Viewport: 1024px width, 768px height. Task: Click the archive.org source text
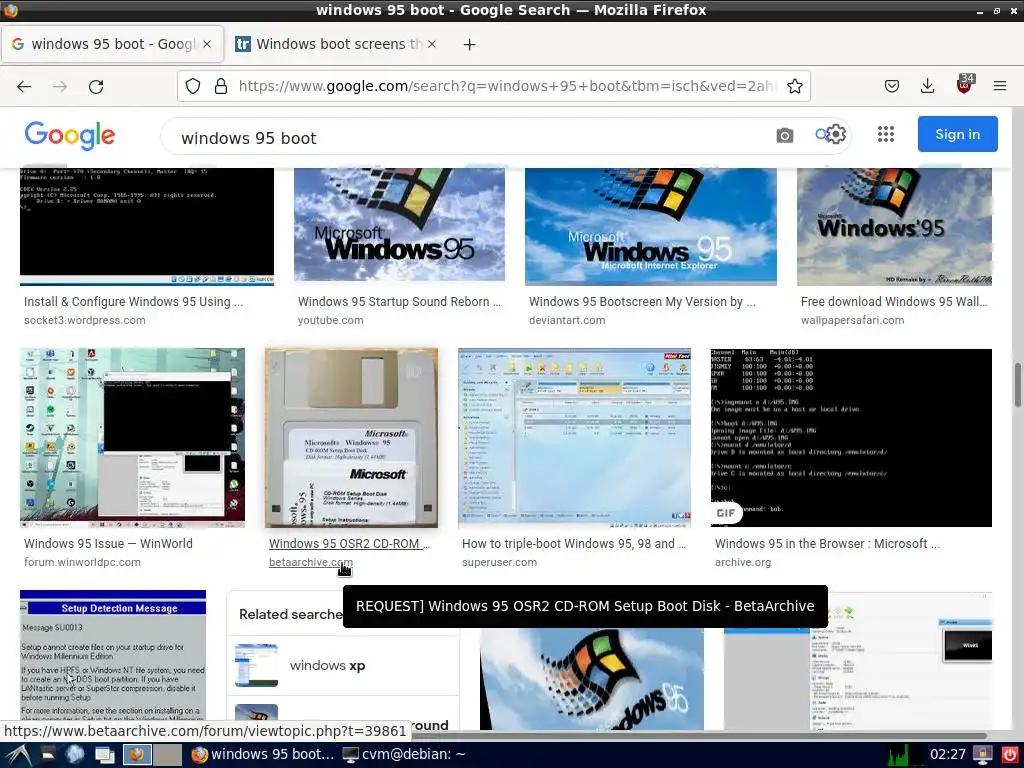pos(743,562)
